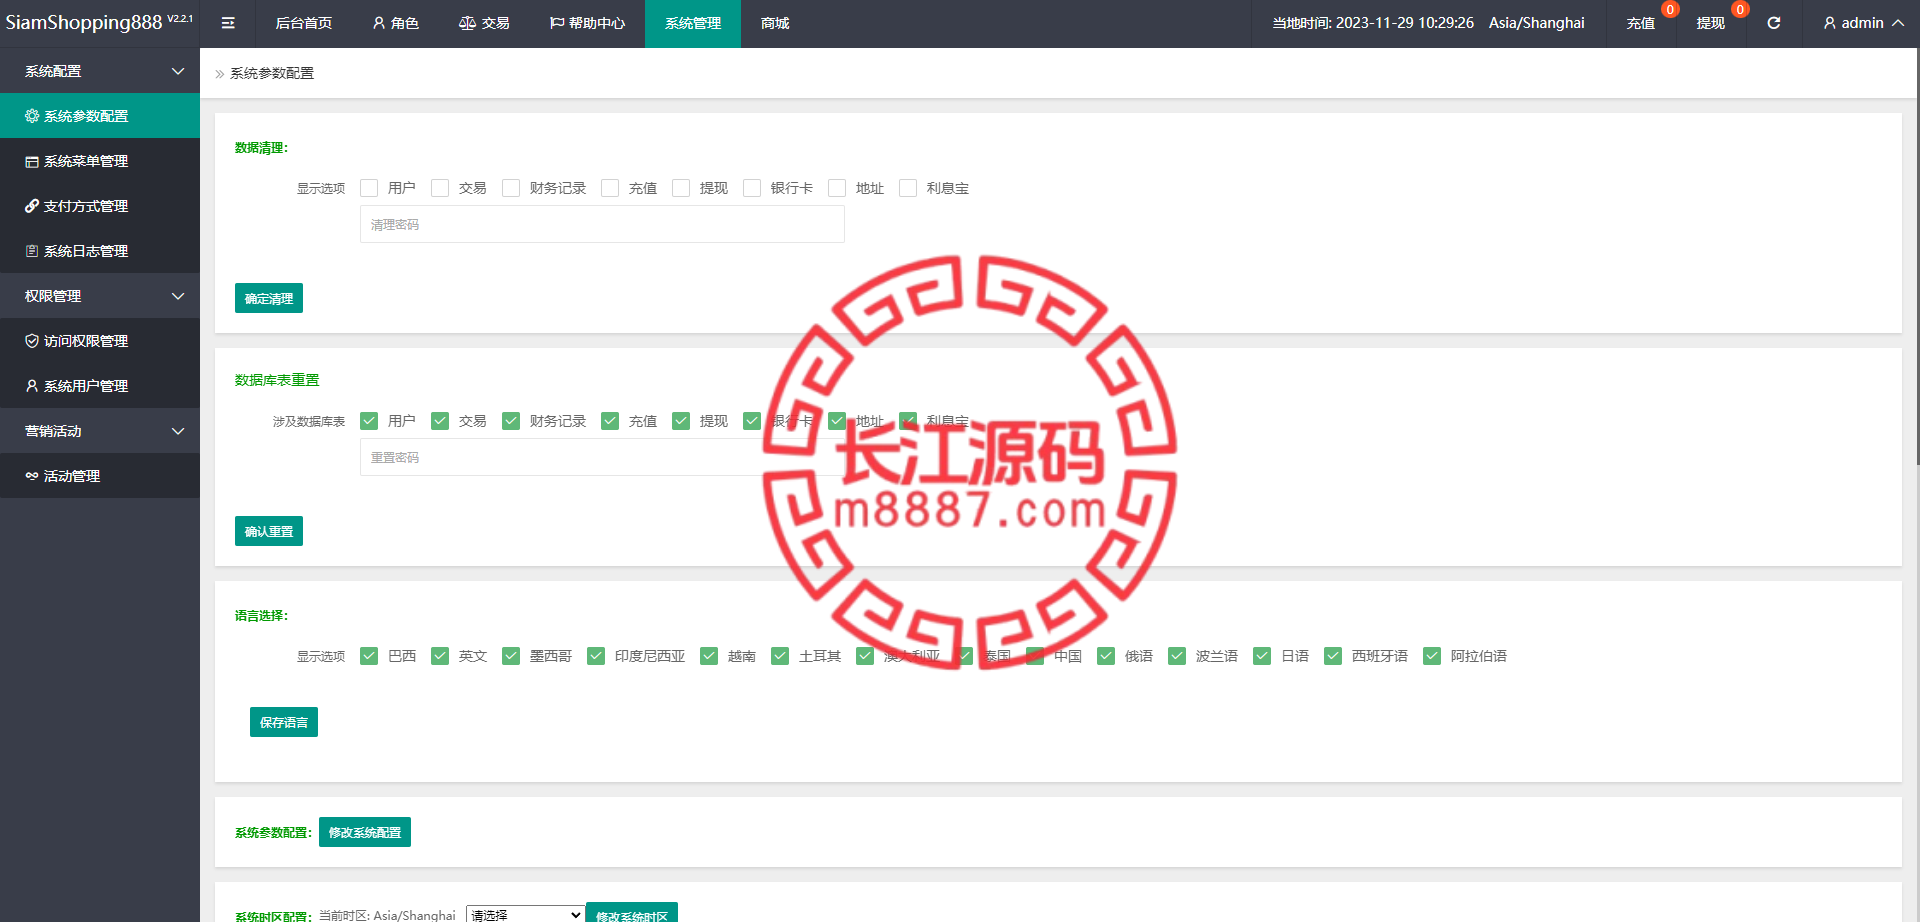Viewport: 1920px width, 922px height.
Task: Click the 支付方式管理 link icon
Action: [x=32, y=206]
